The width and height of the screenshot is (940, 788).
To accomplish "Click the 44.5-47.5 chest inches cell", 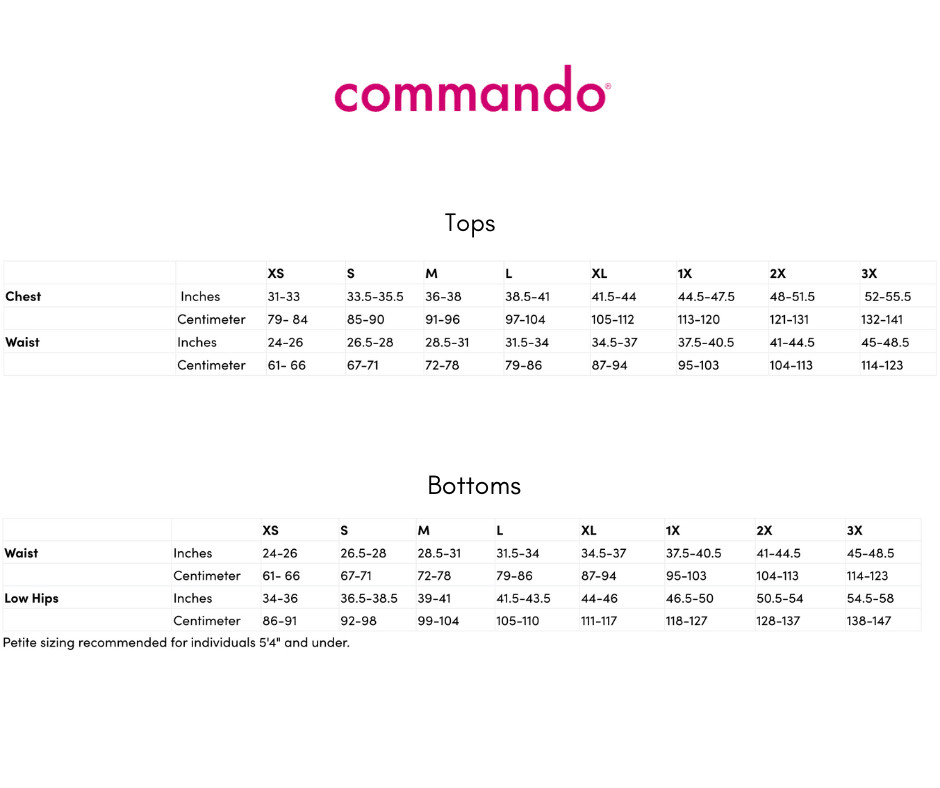I will point(706,296).
